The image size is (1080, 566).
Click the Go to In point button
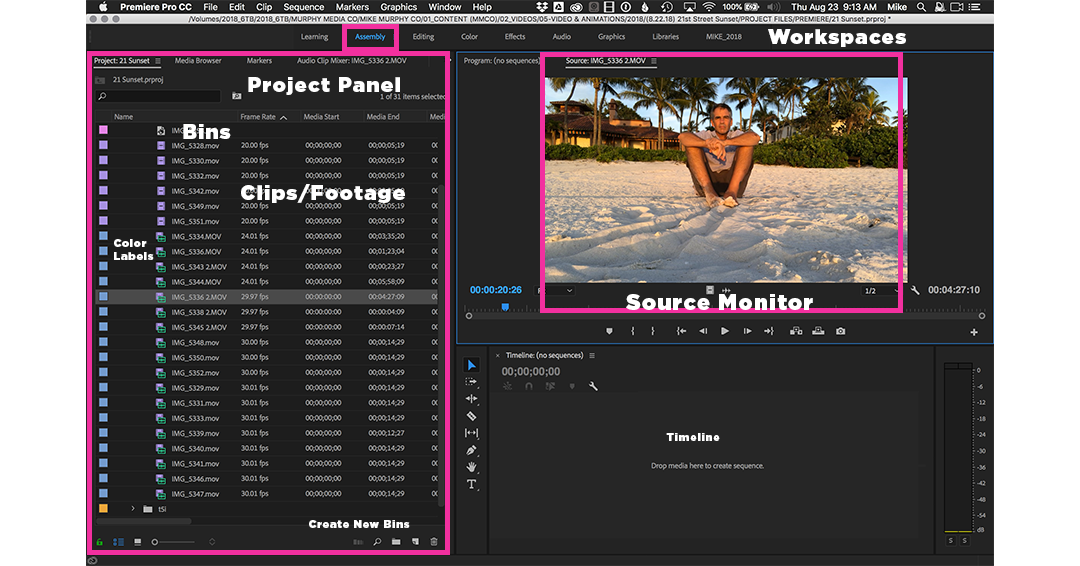click(681, 331)
